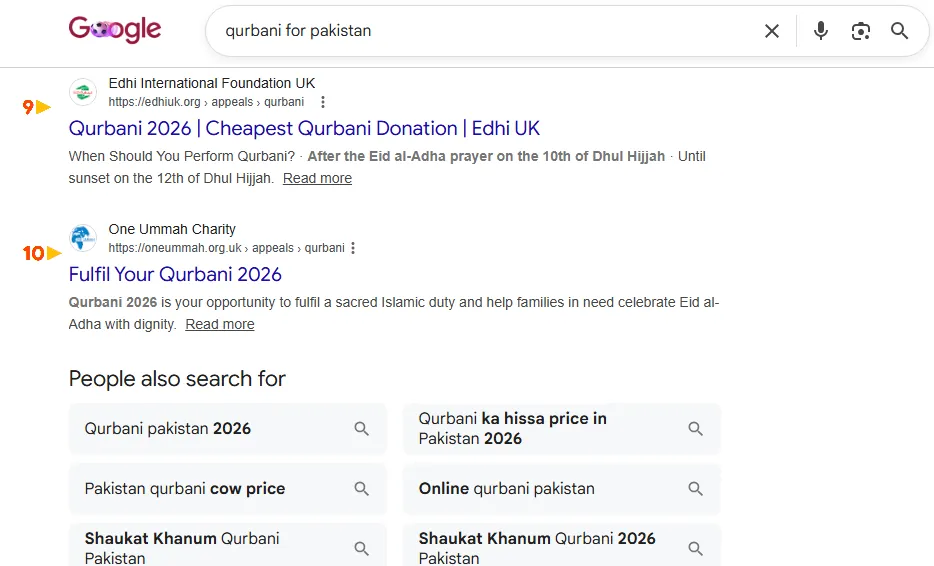Click the People also search for heading
Screen dimensions: 934x566
pyautogui.click(x=177, y=379)
